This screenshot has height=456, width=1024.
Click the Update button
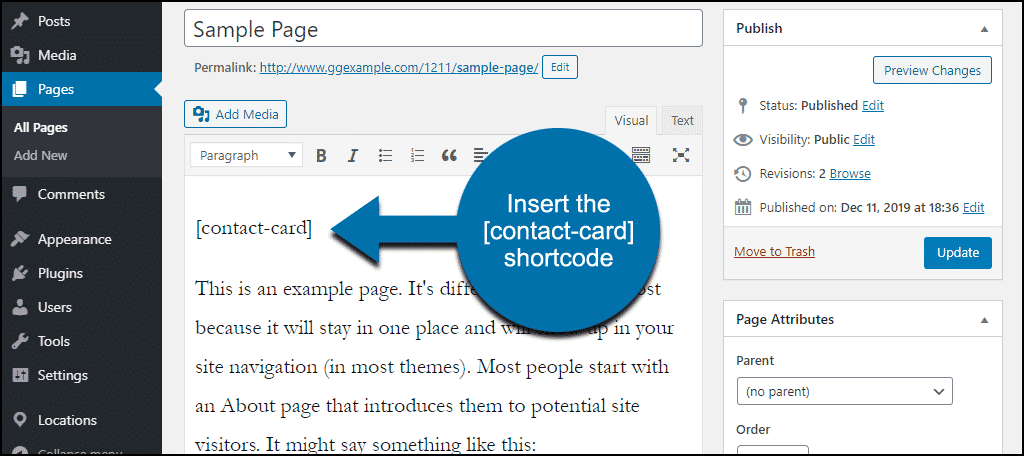coord(957,253)
